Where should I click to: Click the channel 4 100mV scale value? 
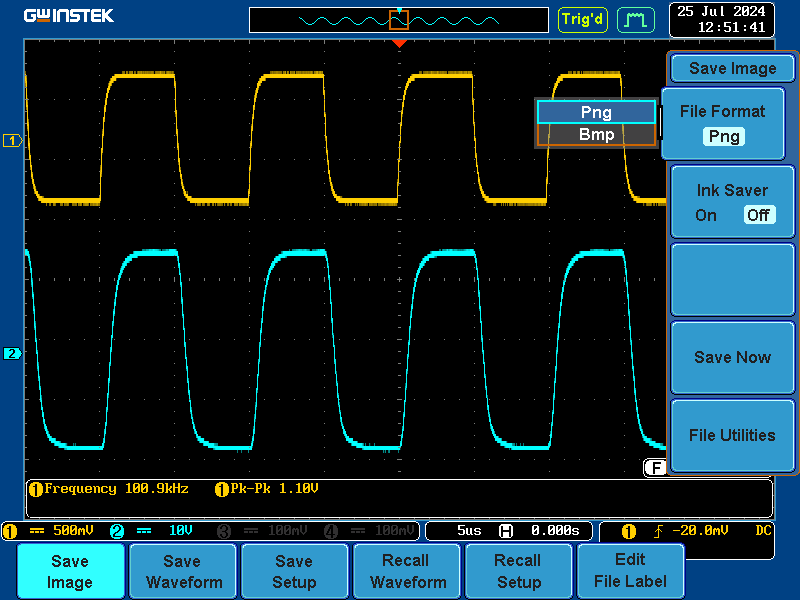coord(394,531)
